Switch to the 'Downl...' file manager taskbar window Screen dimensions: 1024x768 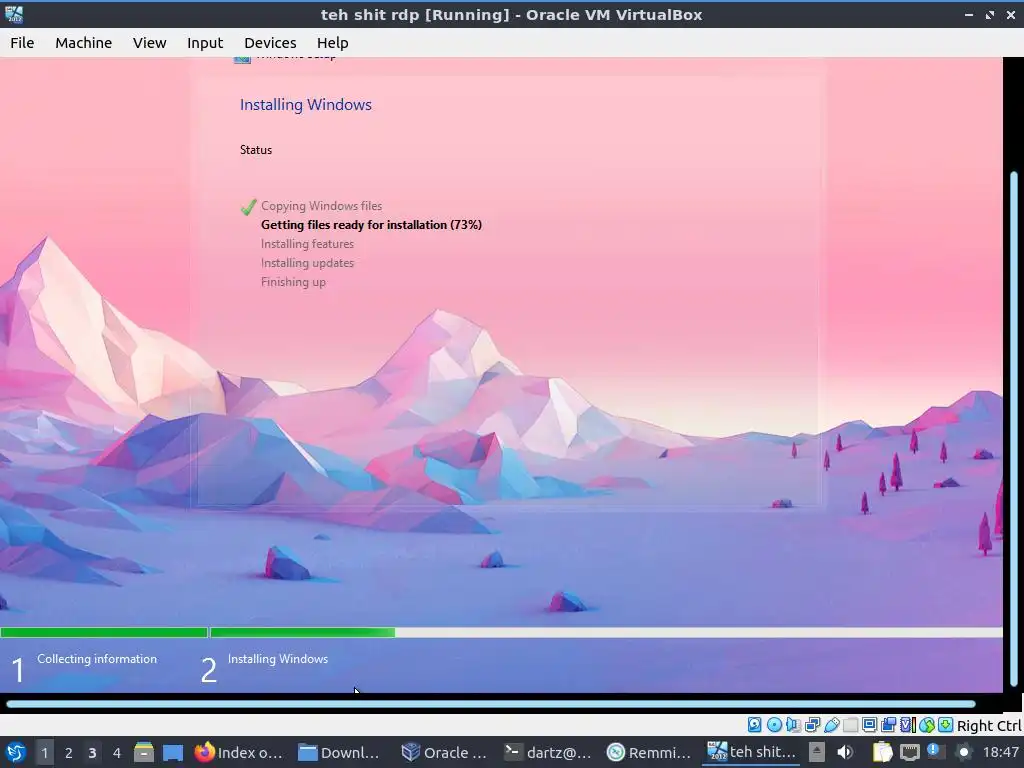coord(339,752)
